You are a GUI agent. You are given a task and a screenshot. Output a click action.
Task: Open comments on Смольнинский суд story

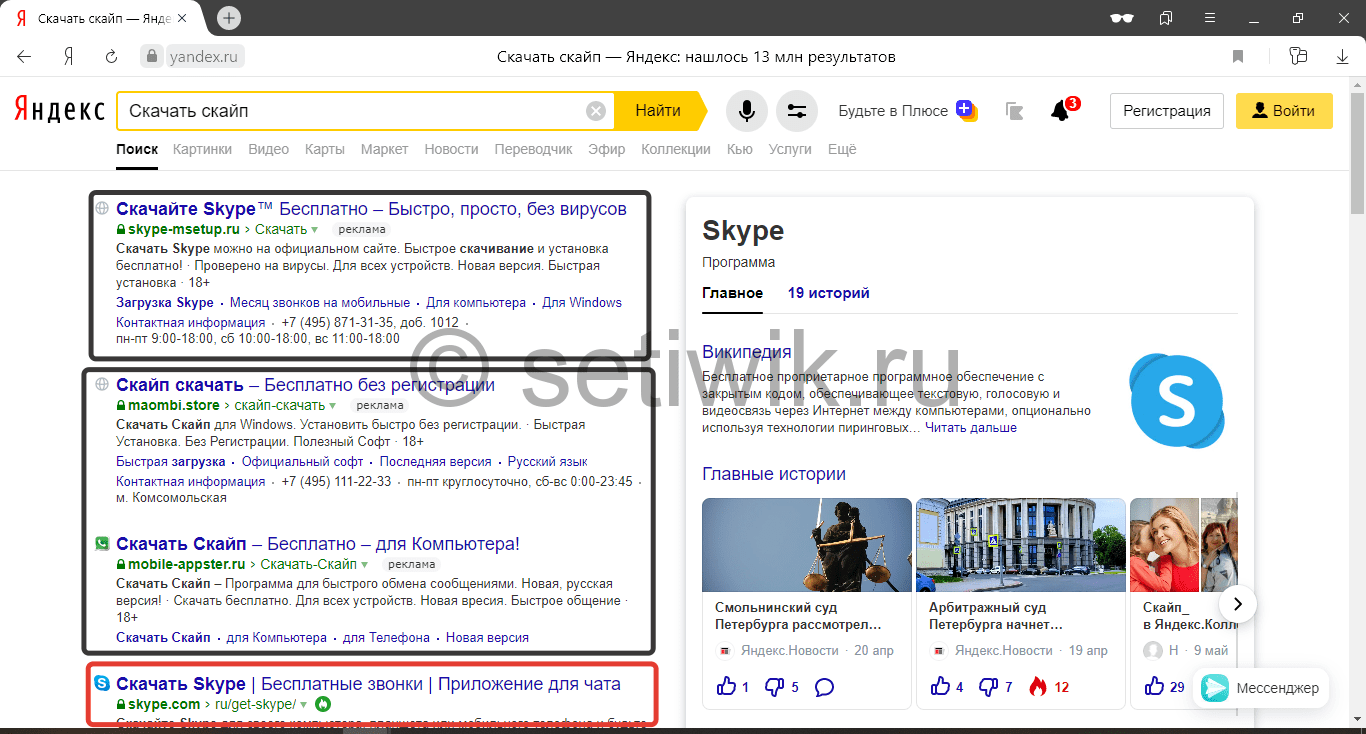pos(824,687)
